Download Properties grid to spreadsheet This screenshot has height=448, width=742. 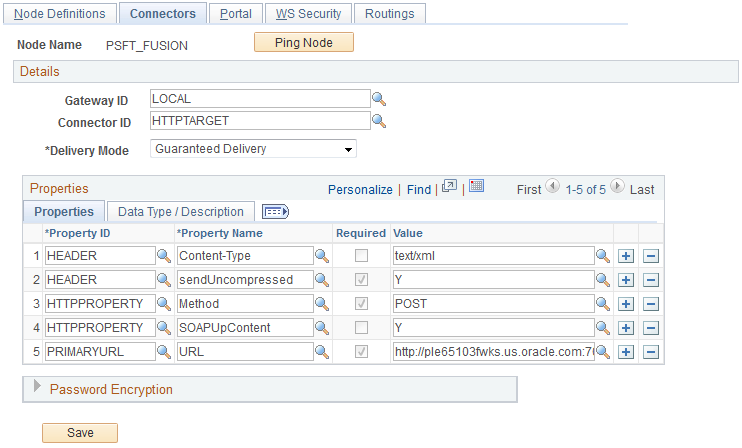[477, 186]
